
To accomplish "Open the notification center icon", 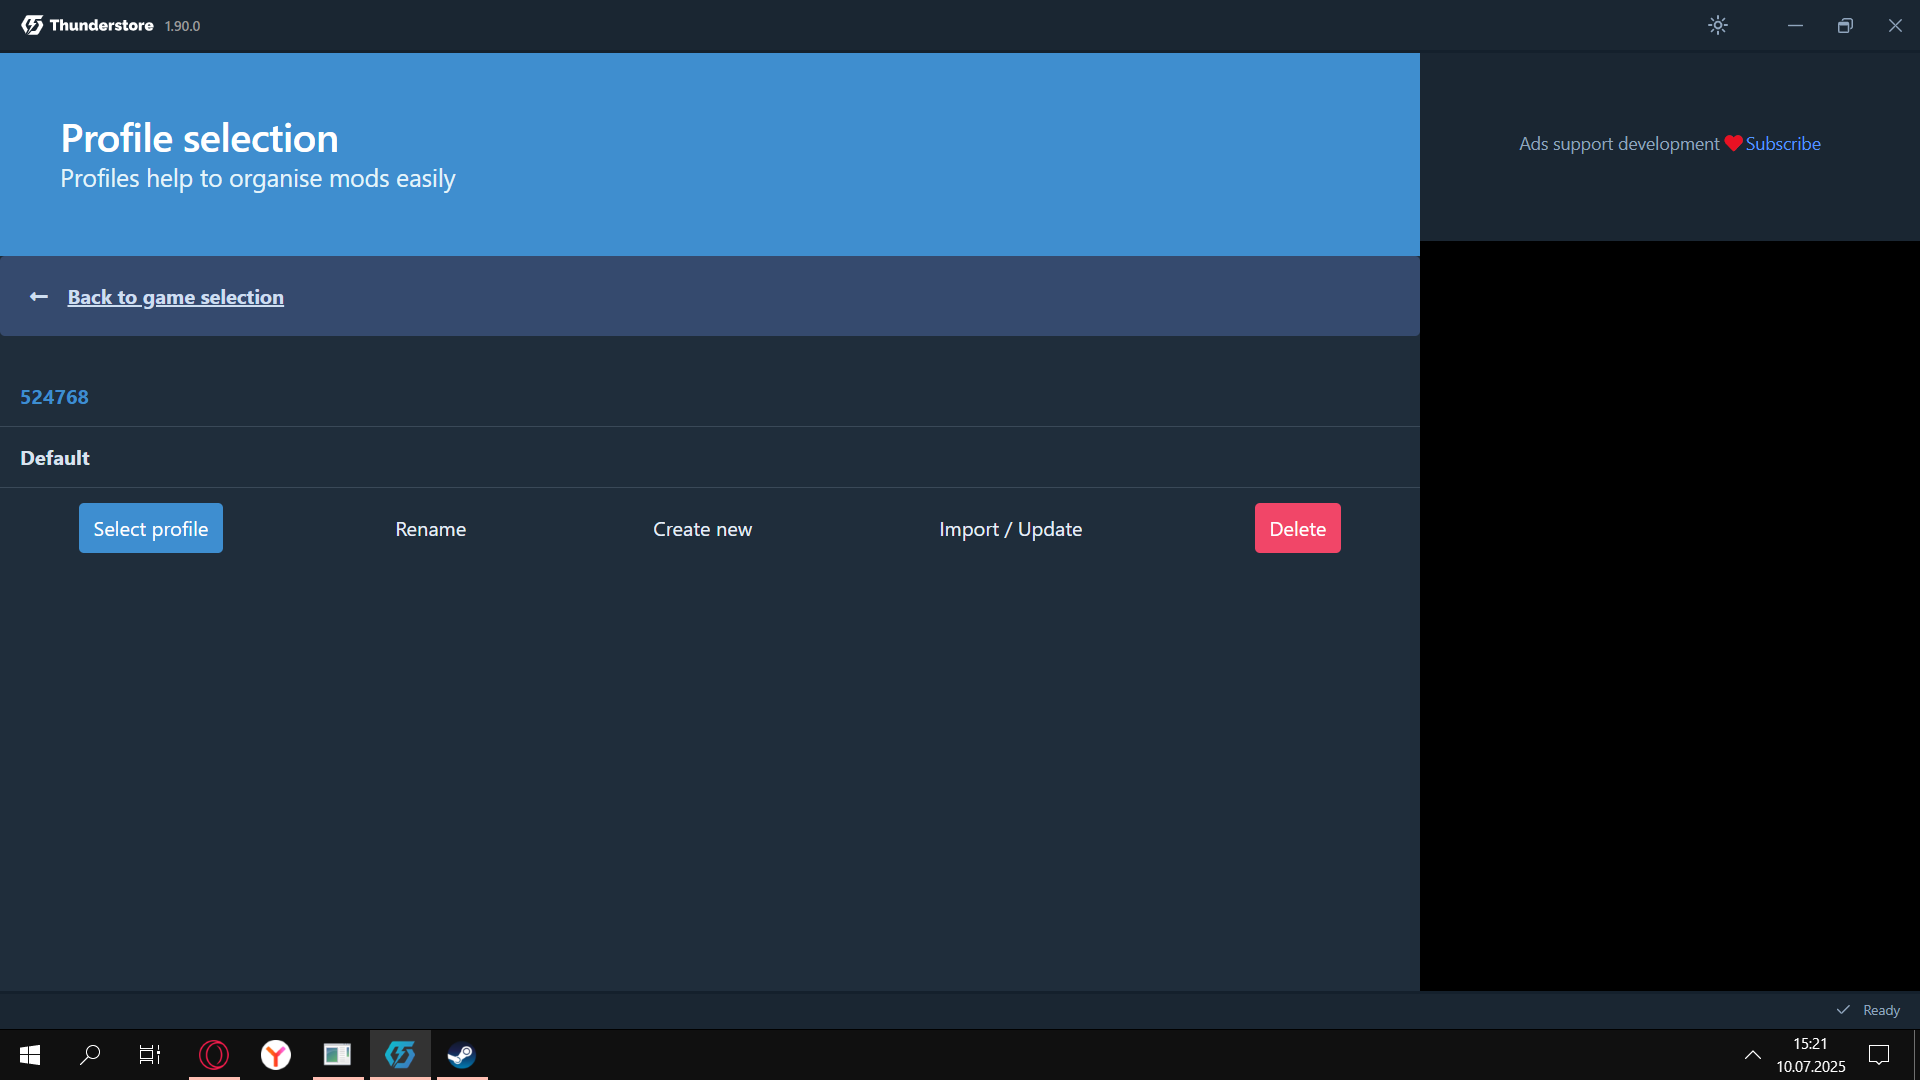I will click(1879, 1055).
